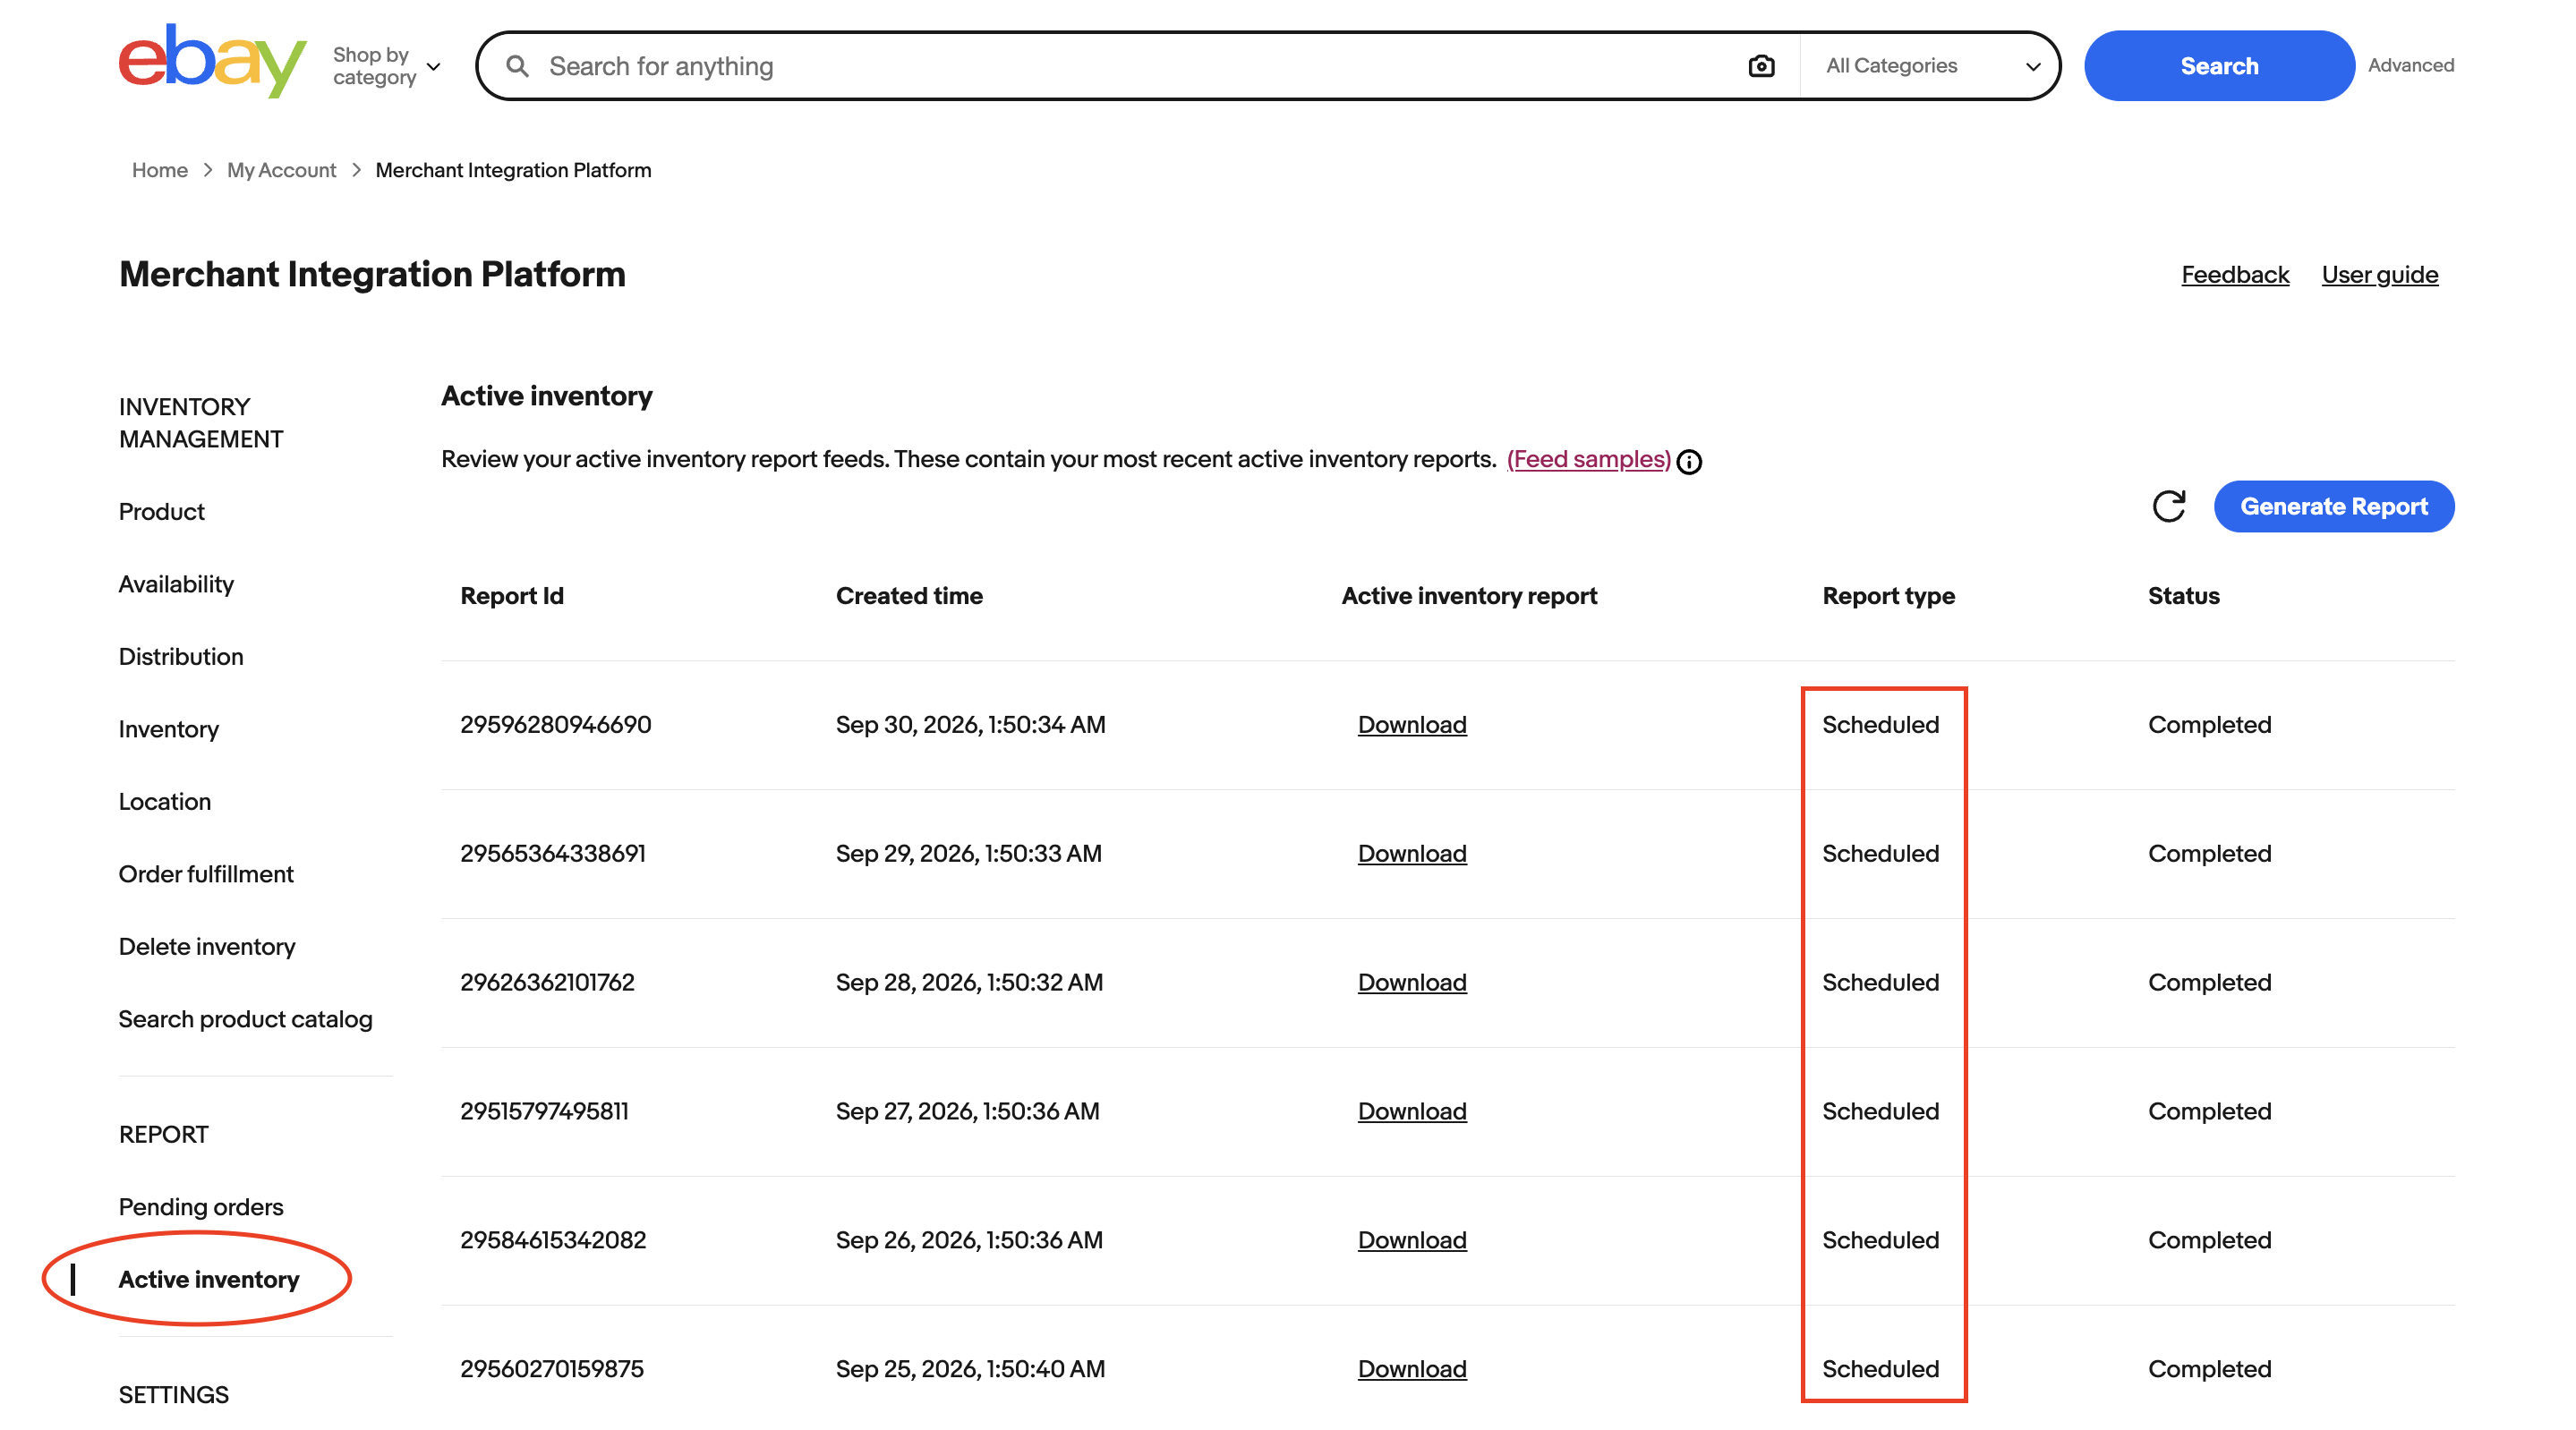Screen dimensions: 2576x1430
Task: Download report 29515797495811
Action: 1411,1111
